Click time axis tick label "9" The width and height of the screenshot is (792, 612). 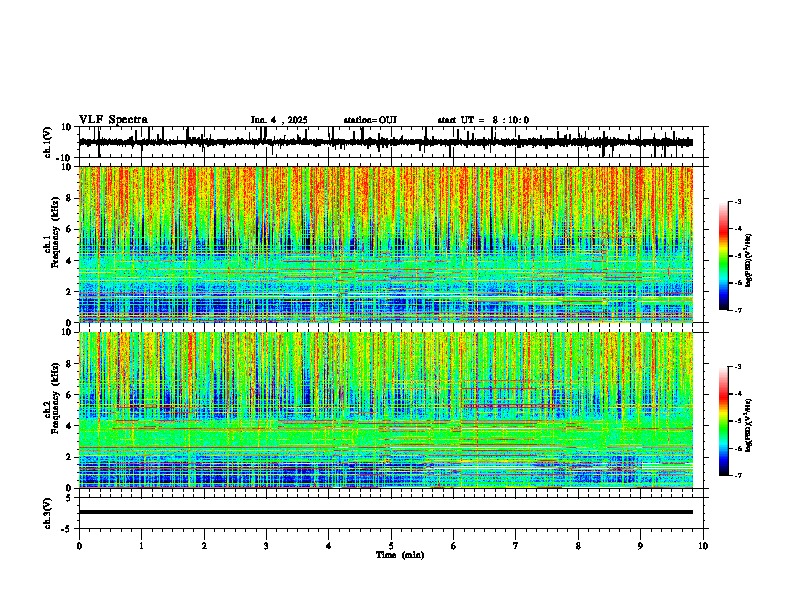[x=640, y=546]
